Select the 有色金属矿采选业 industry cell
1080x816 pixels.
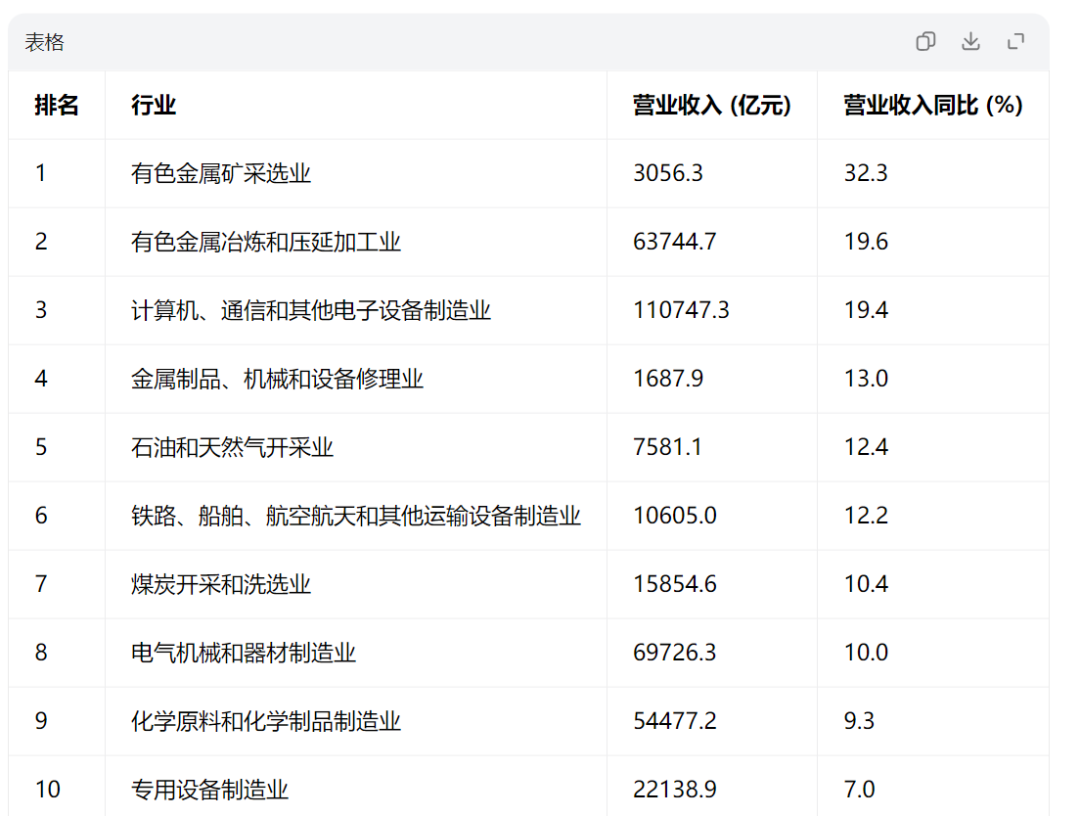(221, 173)
